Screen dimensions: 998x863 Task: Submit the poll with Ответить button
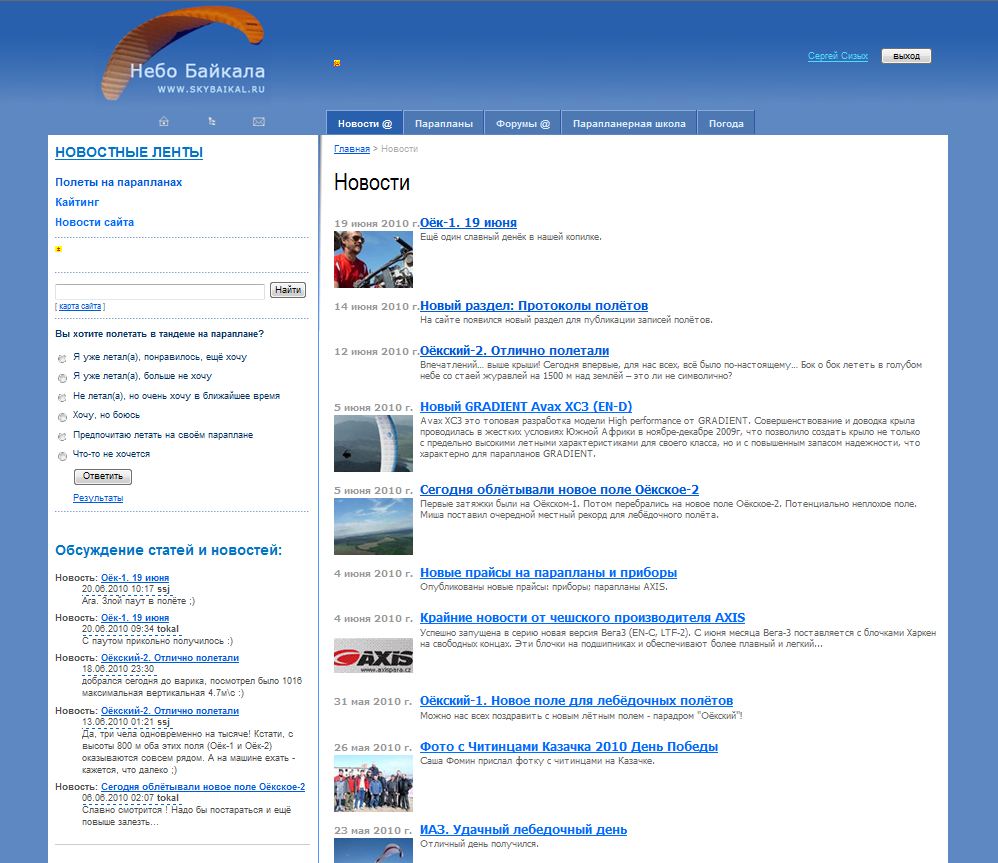click(x=102, y=477)
